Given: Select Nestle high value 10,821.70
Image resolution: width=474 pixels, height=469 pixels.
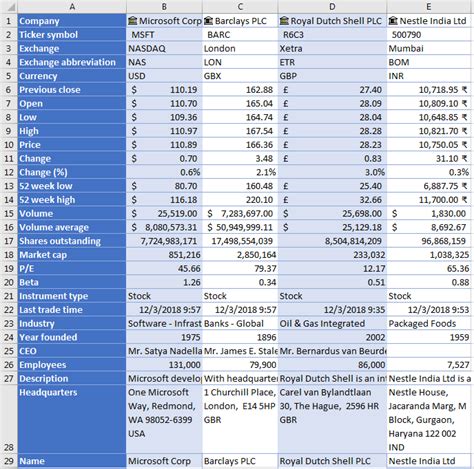Looking at the screenshot, I should click(x=429, y=131).
